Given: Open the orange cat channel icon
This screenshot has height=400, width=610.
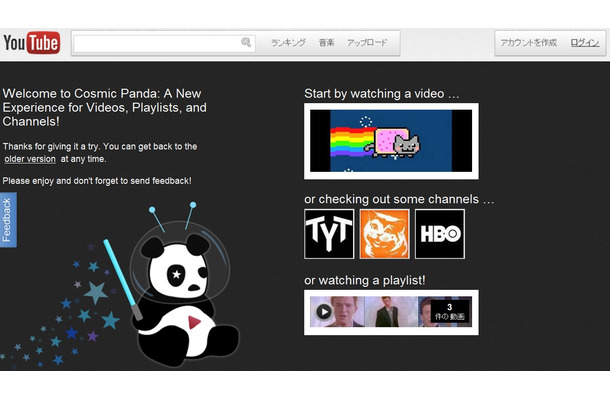Looking at the screenshot, I should (x=384, y=234).
